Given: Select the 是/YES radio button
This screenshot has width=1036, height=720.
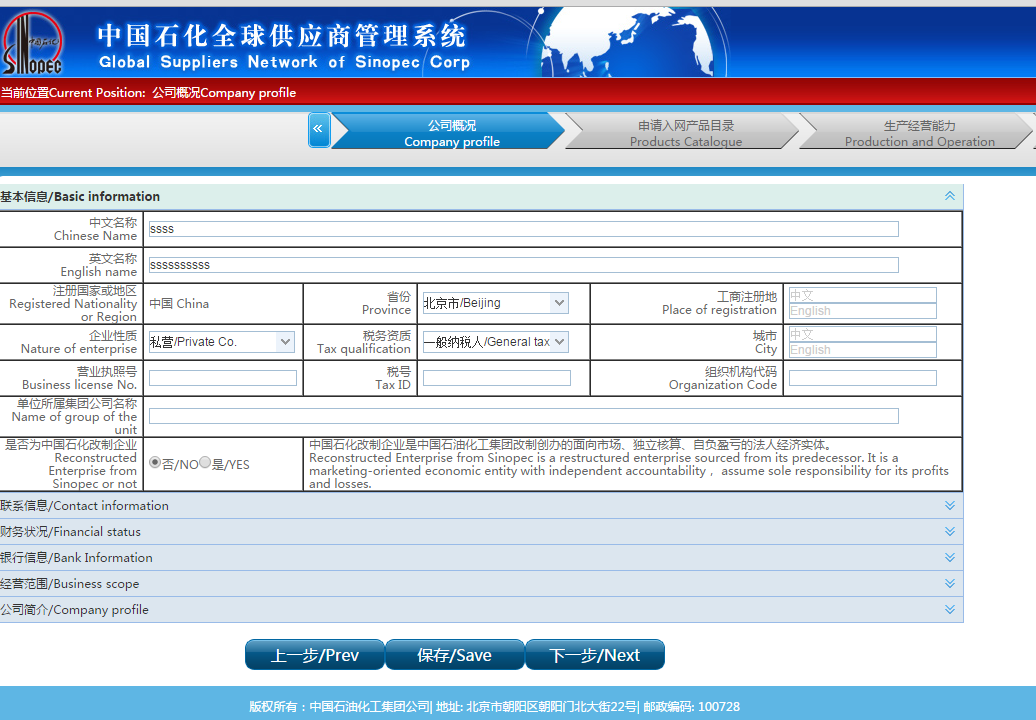Looking at the screenshot, I should coord(205,462).
